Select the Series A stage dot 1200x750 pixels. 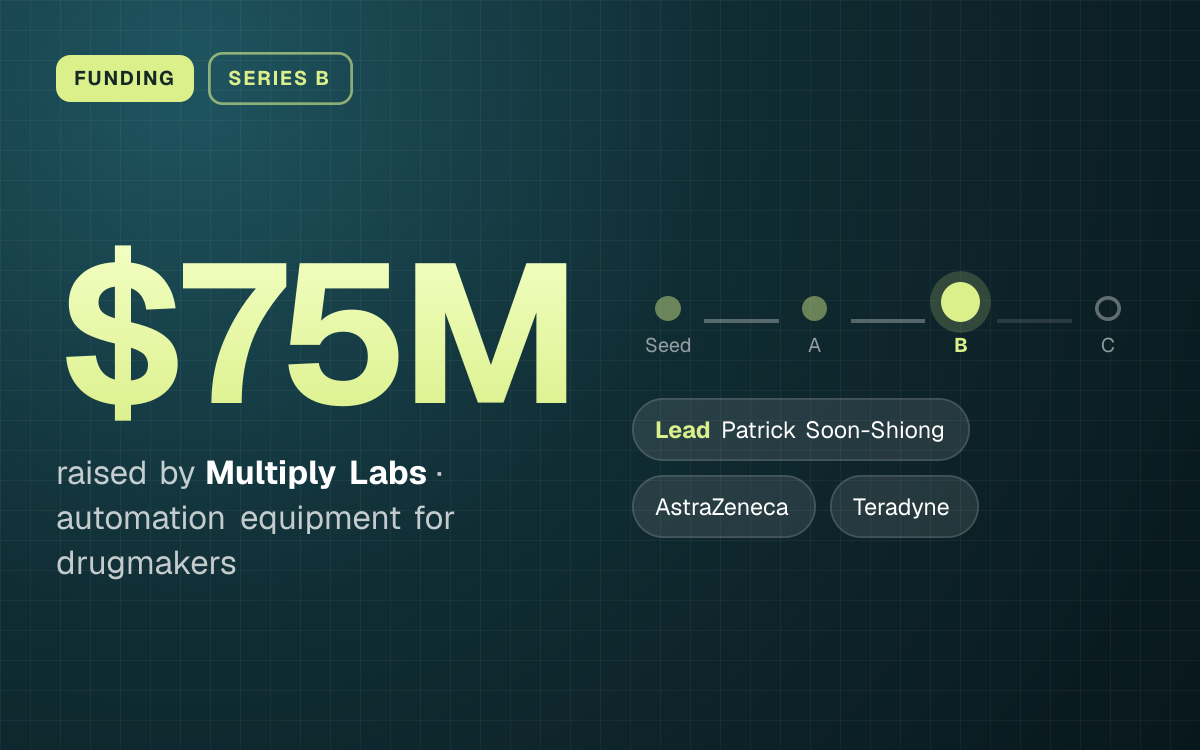click(x=814, y=308)
